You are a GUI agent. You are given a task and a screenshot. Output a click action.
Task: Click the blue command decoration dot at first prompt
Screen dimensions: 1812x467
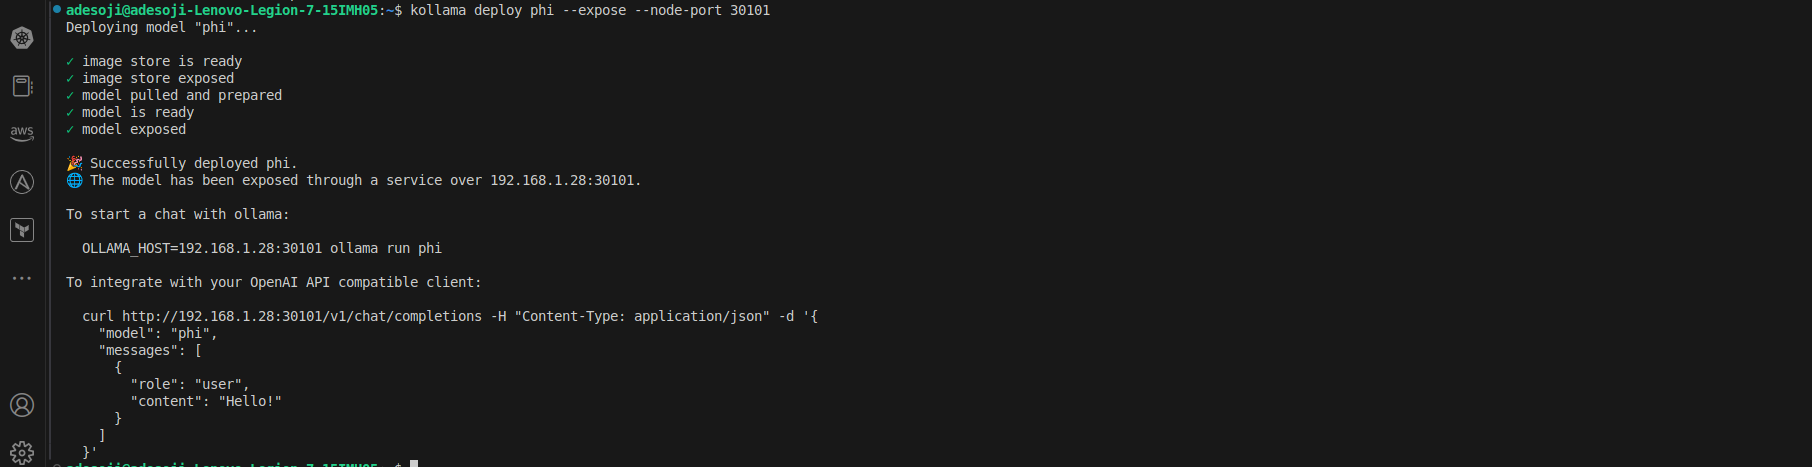click(x=57, y=9)
